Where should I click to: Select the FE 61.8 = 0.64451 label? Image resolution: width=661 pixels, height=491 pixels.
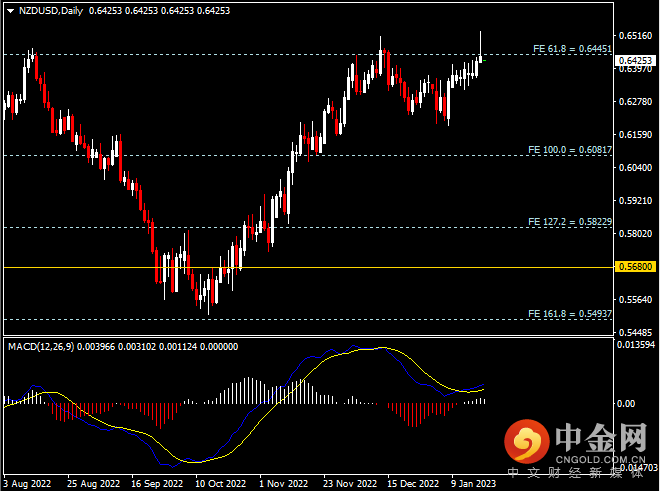(x=569, y=48)
